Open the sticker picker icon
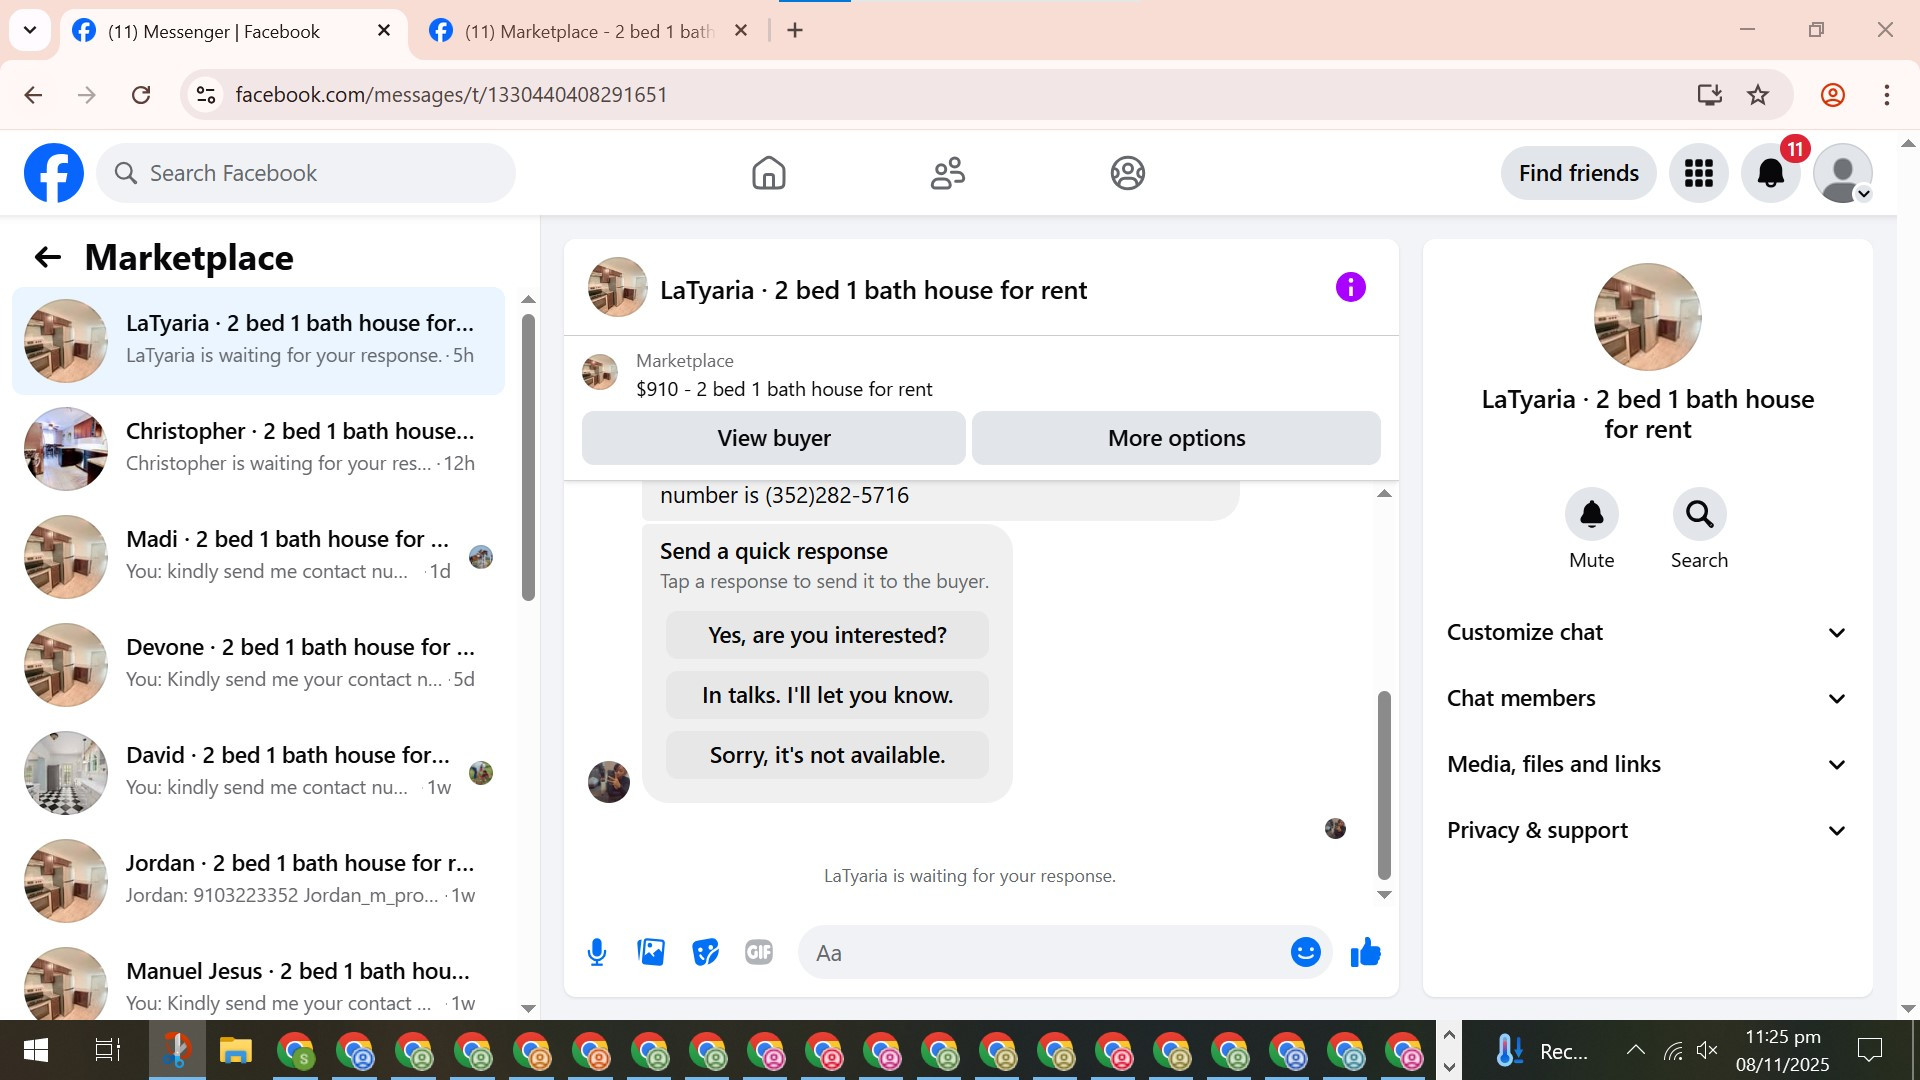The width and height of the screenshot is (1920, 1080). click(x=705, y=952)
